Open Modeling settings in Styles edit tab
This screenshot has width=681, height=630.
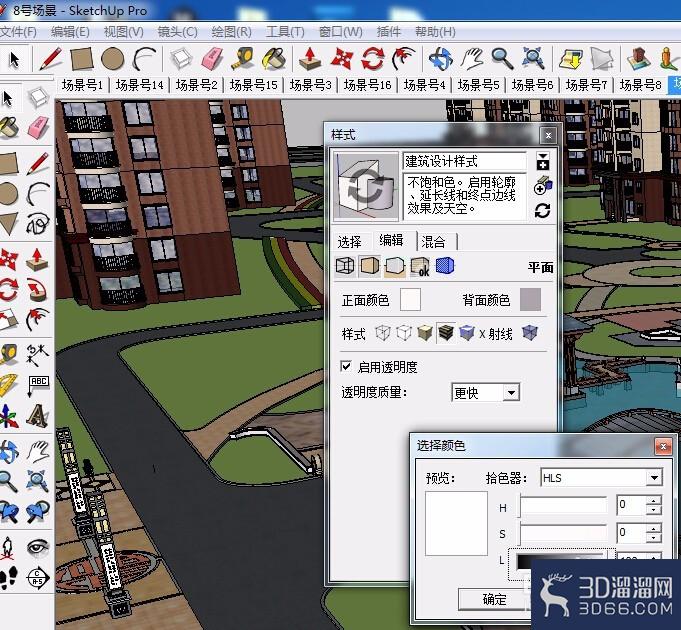point(445,266)
